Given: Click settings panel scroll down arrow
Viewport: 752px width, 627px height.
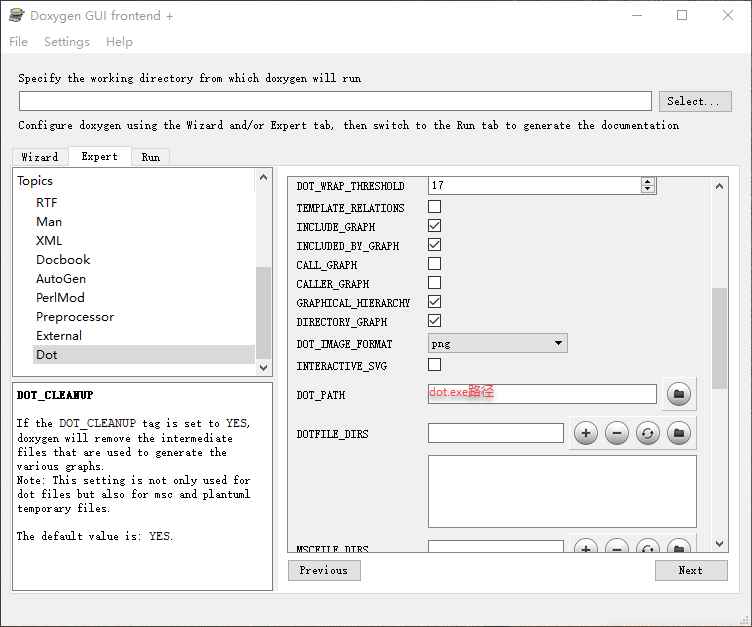Looking at the screenshot, I should 719,544.
